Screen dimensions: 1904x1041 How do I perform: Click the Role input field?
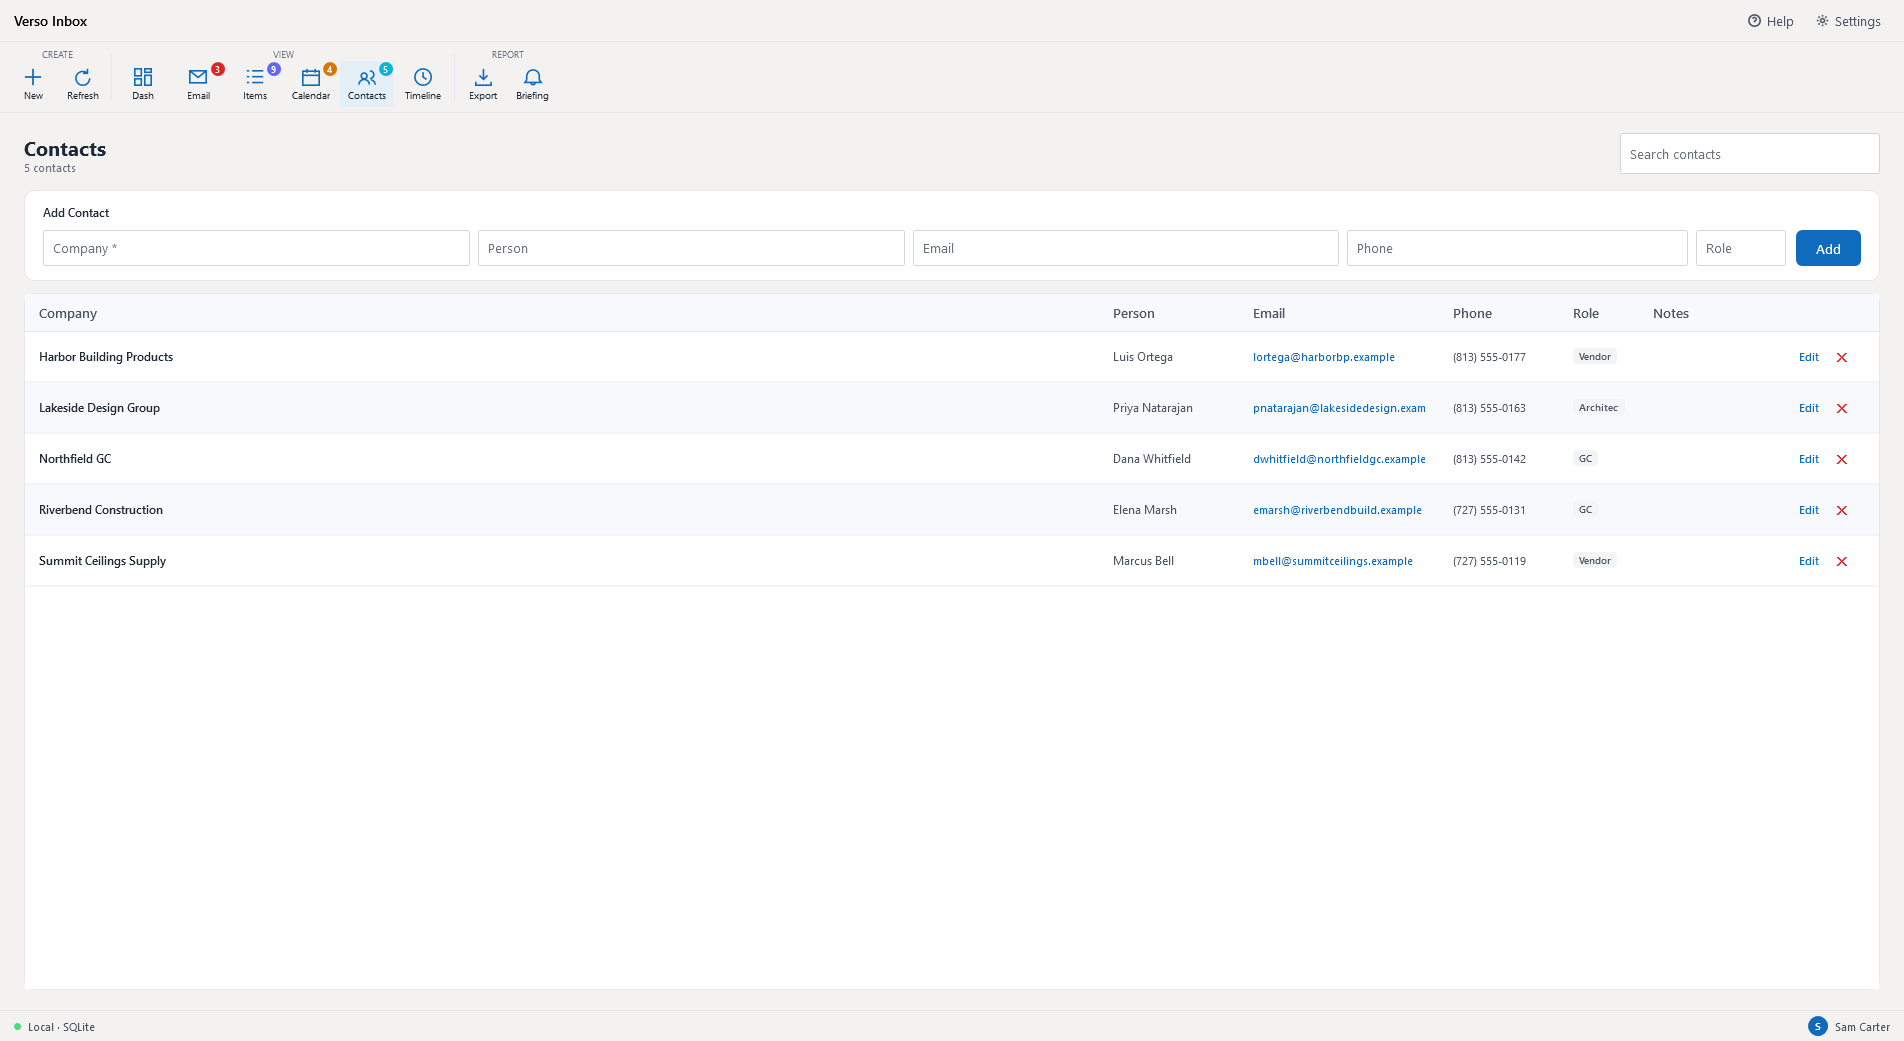(1740, 248)
